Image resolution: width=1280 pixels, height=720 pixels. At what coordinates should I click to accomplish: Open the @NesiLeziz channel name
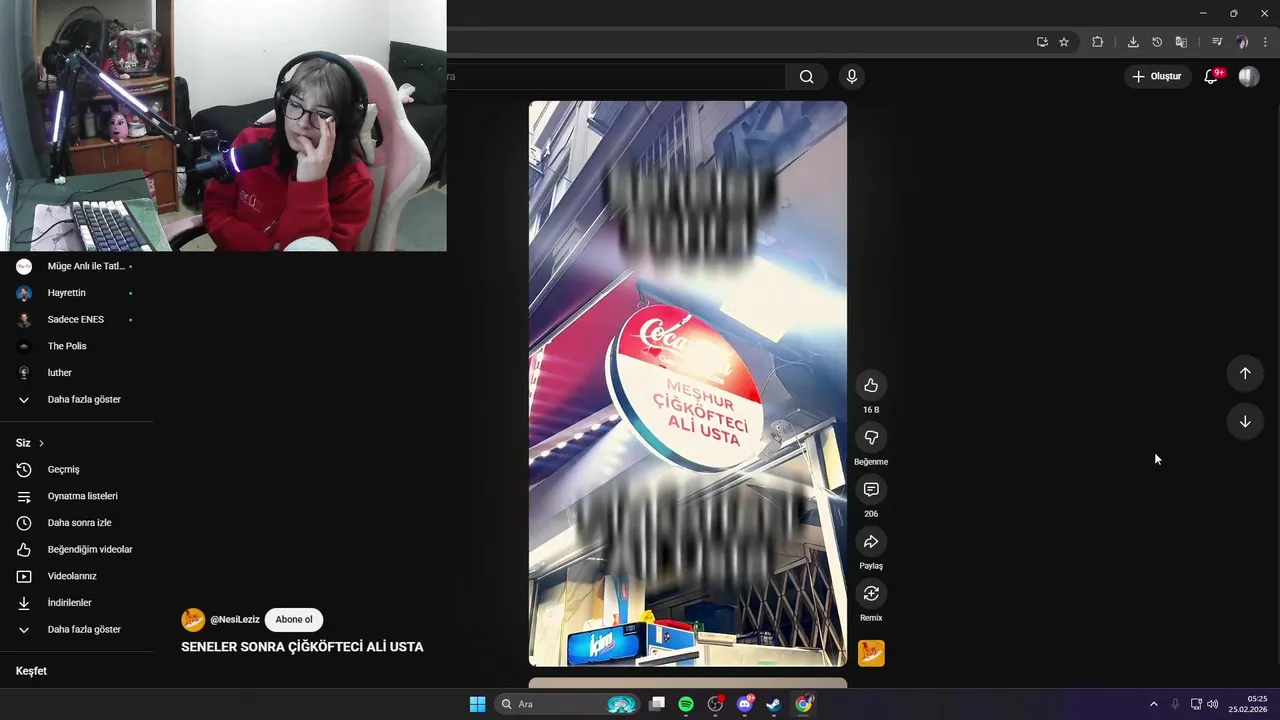point(235,620)
